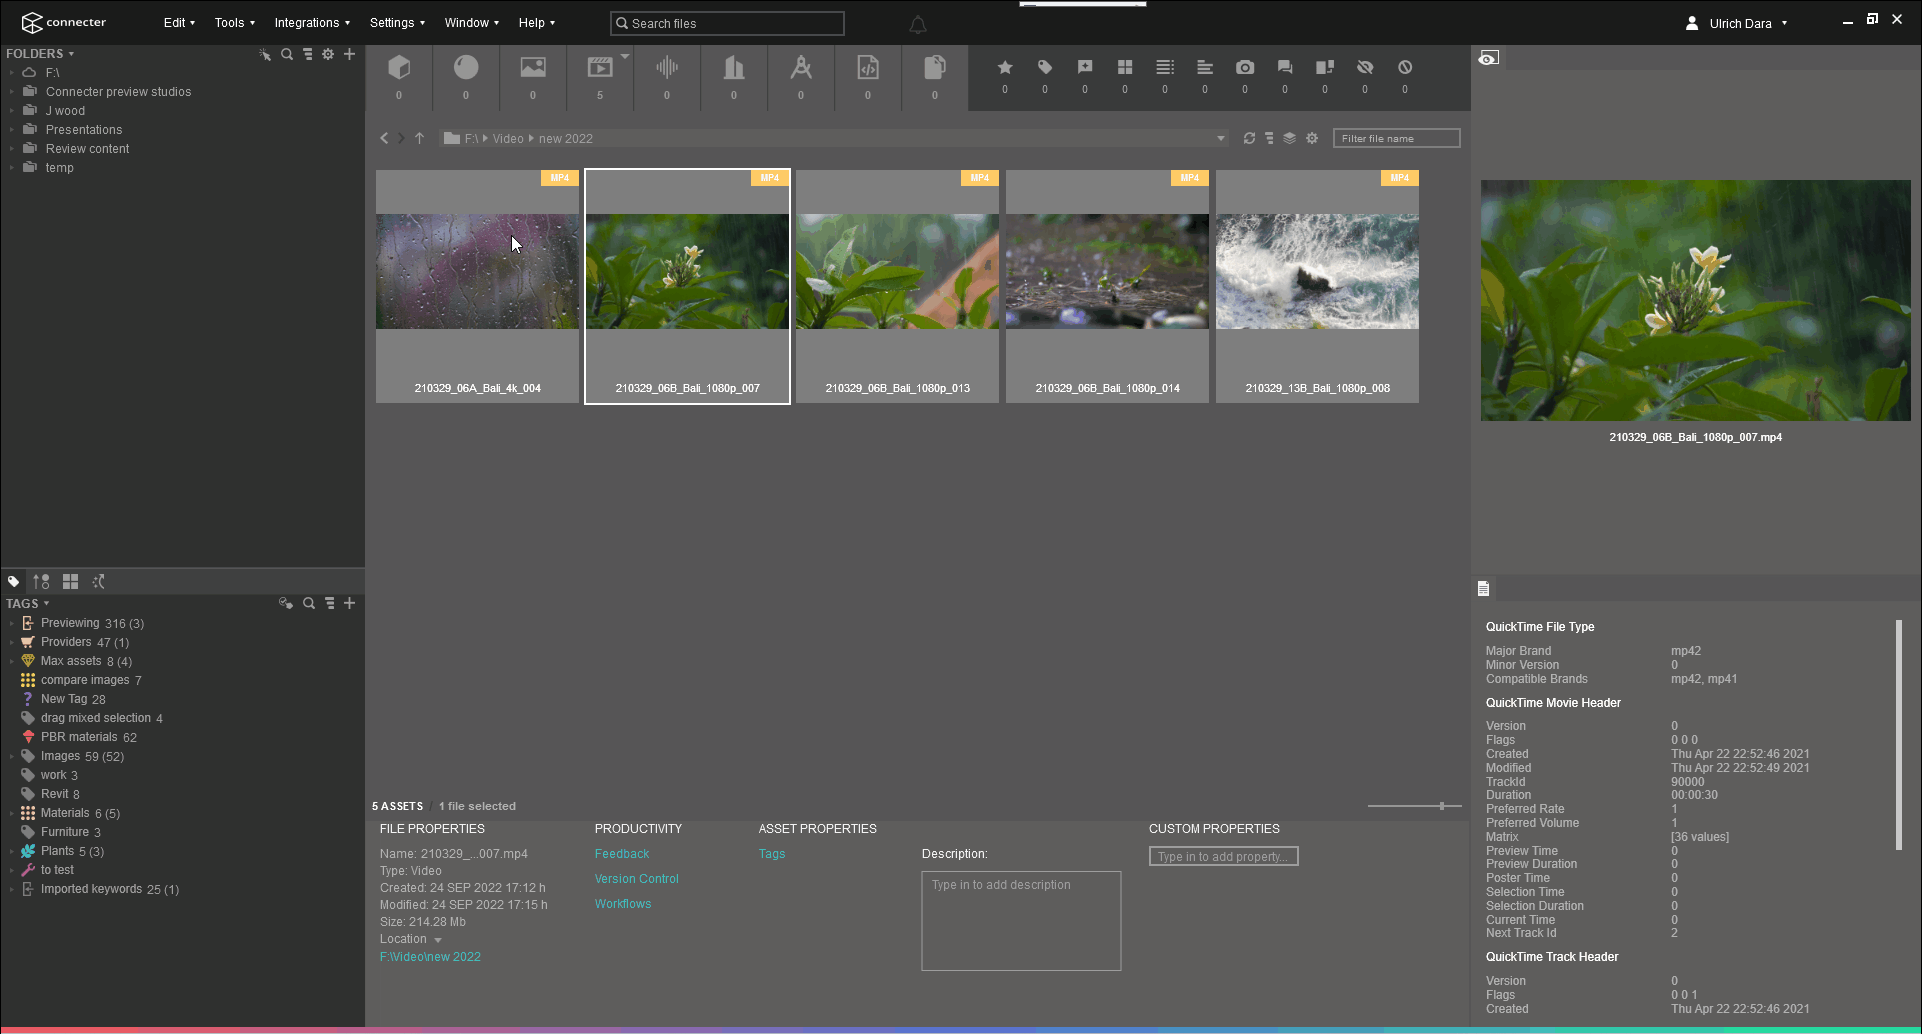This screenshot has width=1922, height=1034.
Task: Toggle the preview panel eye icon
Action: coord(1489,59)
